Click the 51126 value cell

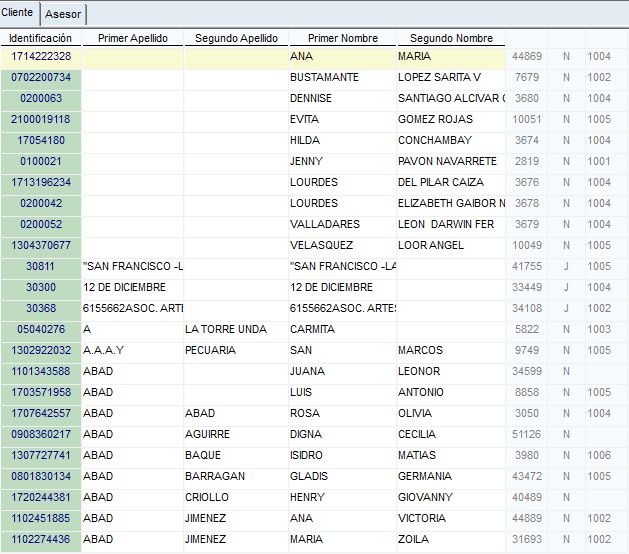coord(527,434)
